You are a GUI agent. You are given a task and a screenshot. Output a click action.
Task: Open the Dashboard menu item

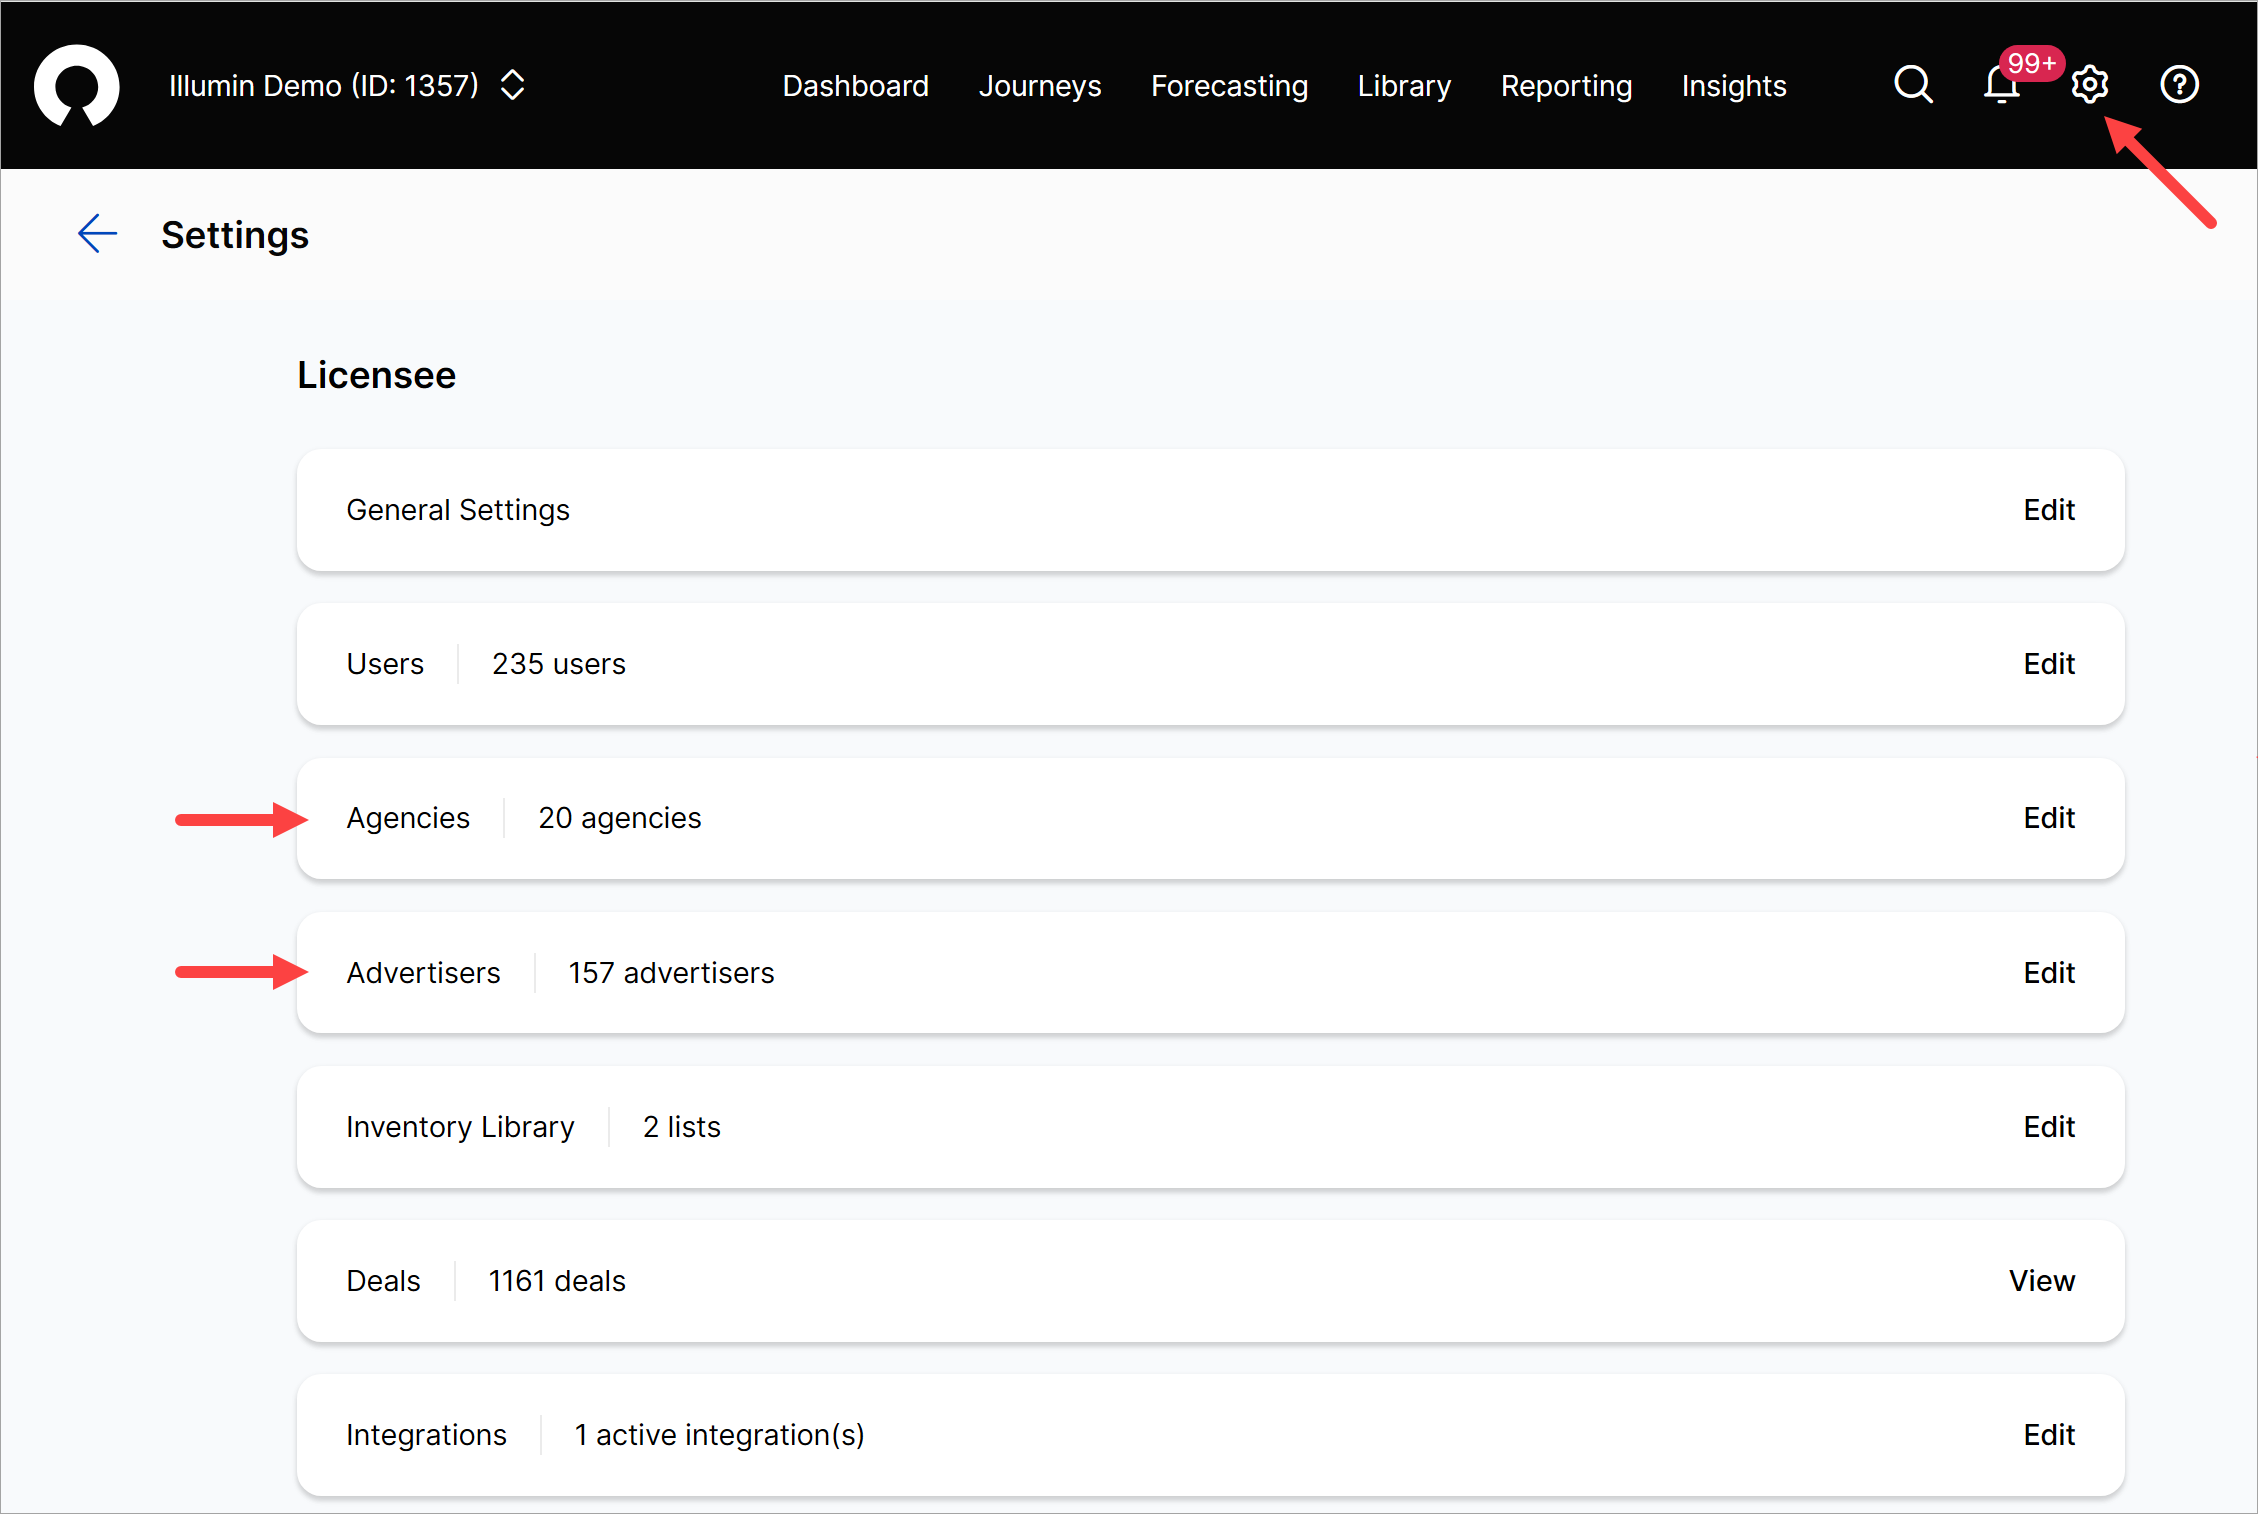[855, 86]
